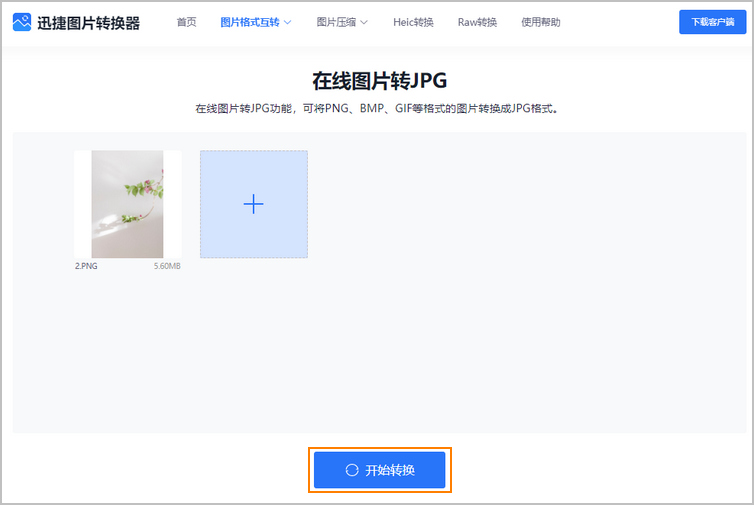The height and width of the screenshot is (505, 754).
Task: Click the 5.60MB file size label
Action: pos(167,266)
